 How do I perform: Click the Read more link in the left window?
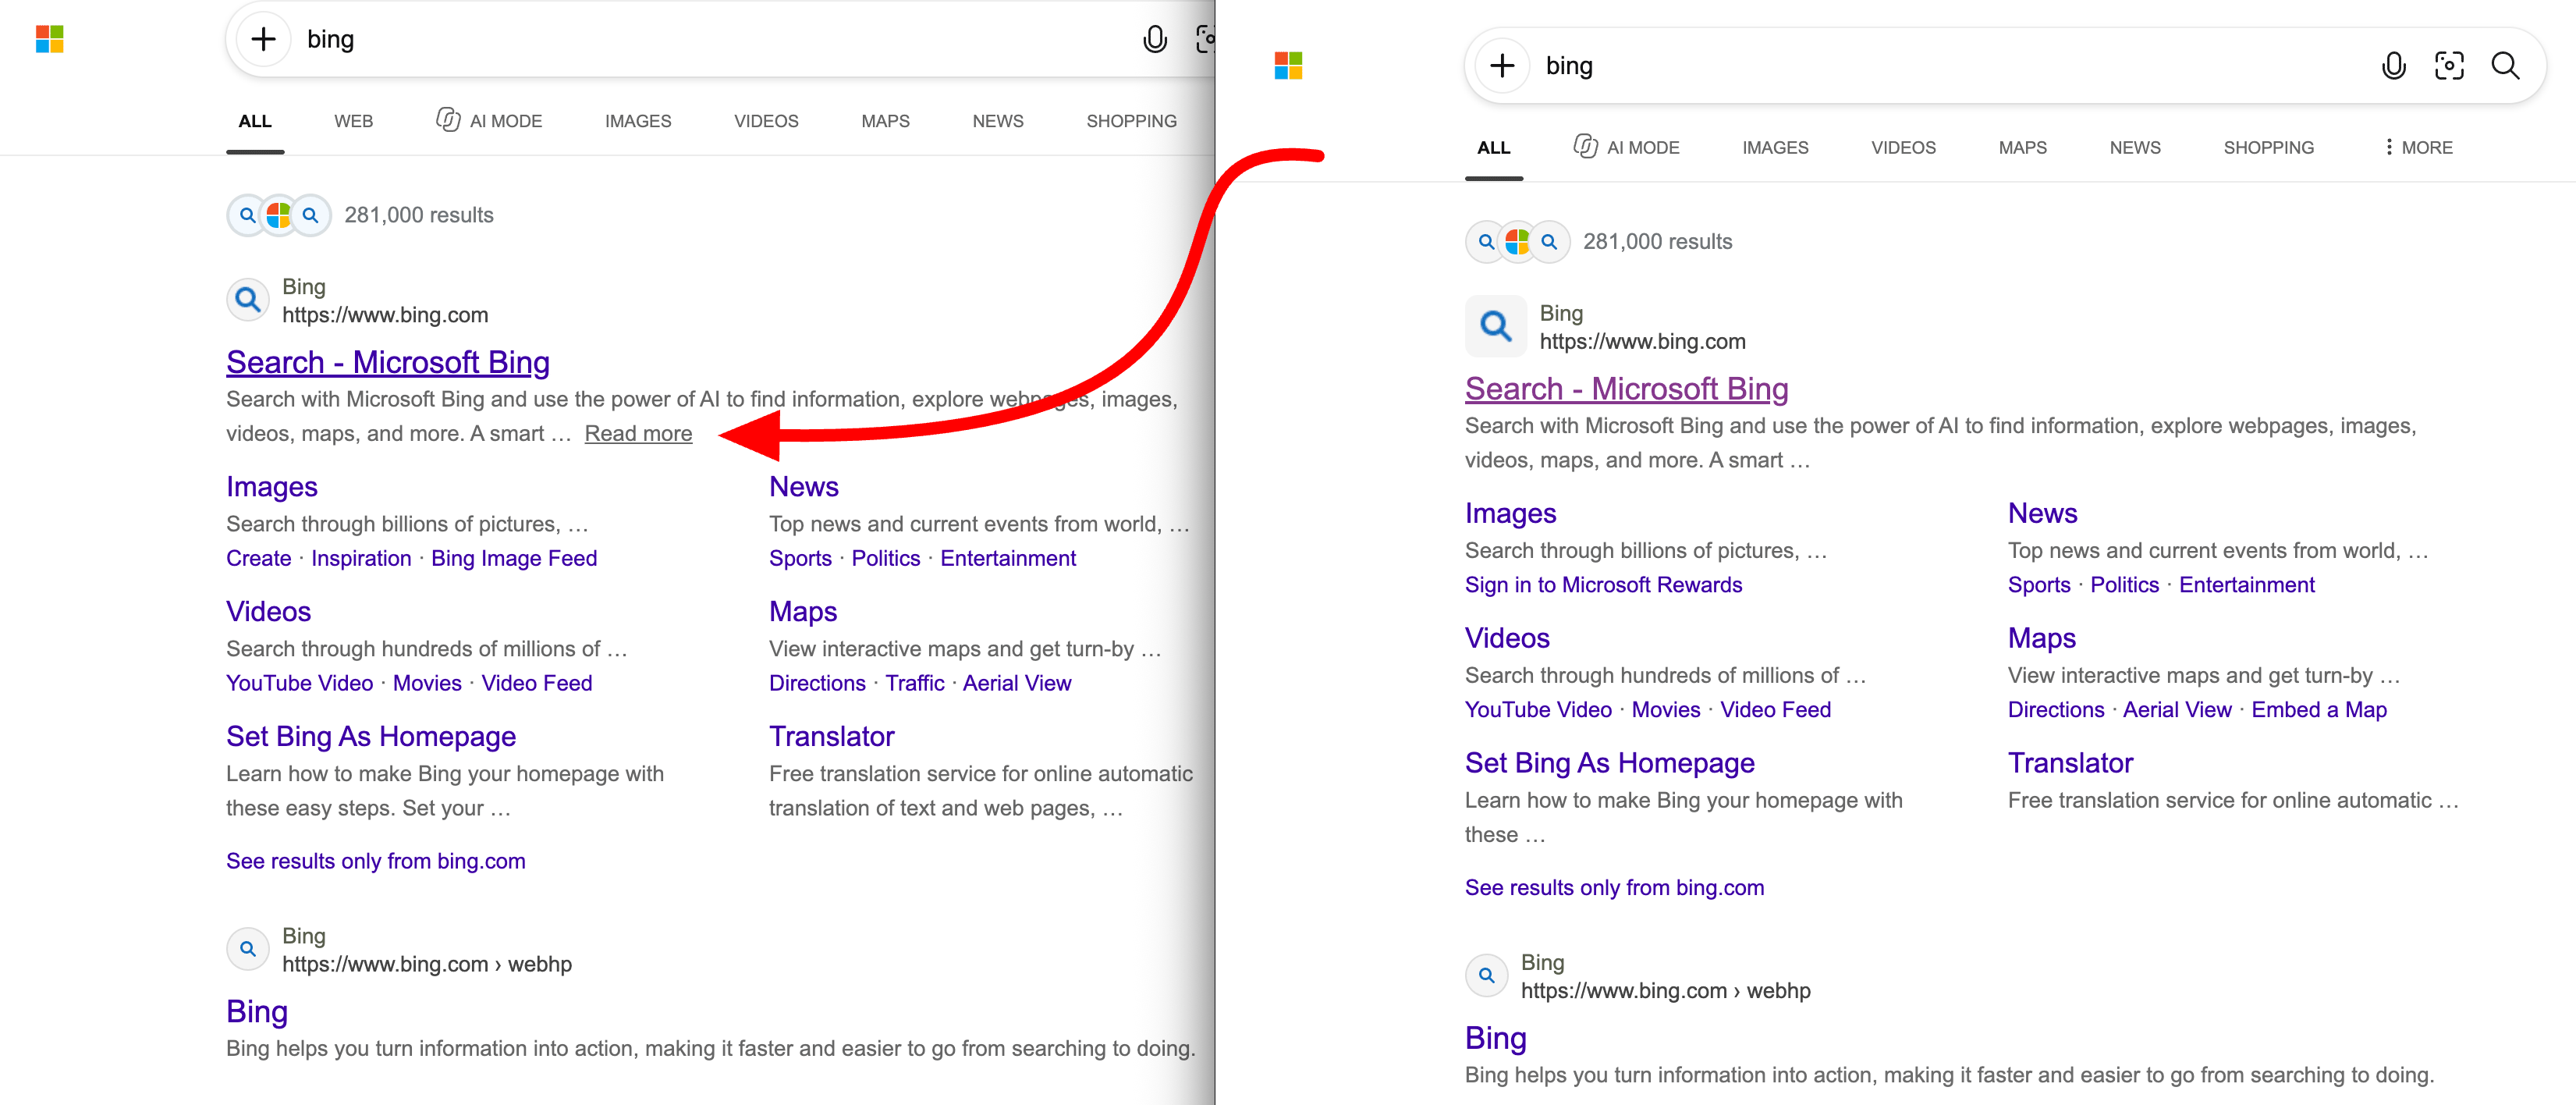(638, 434)
